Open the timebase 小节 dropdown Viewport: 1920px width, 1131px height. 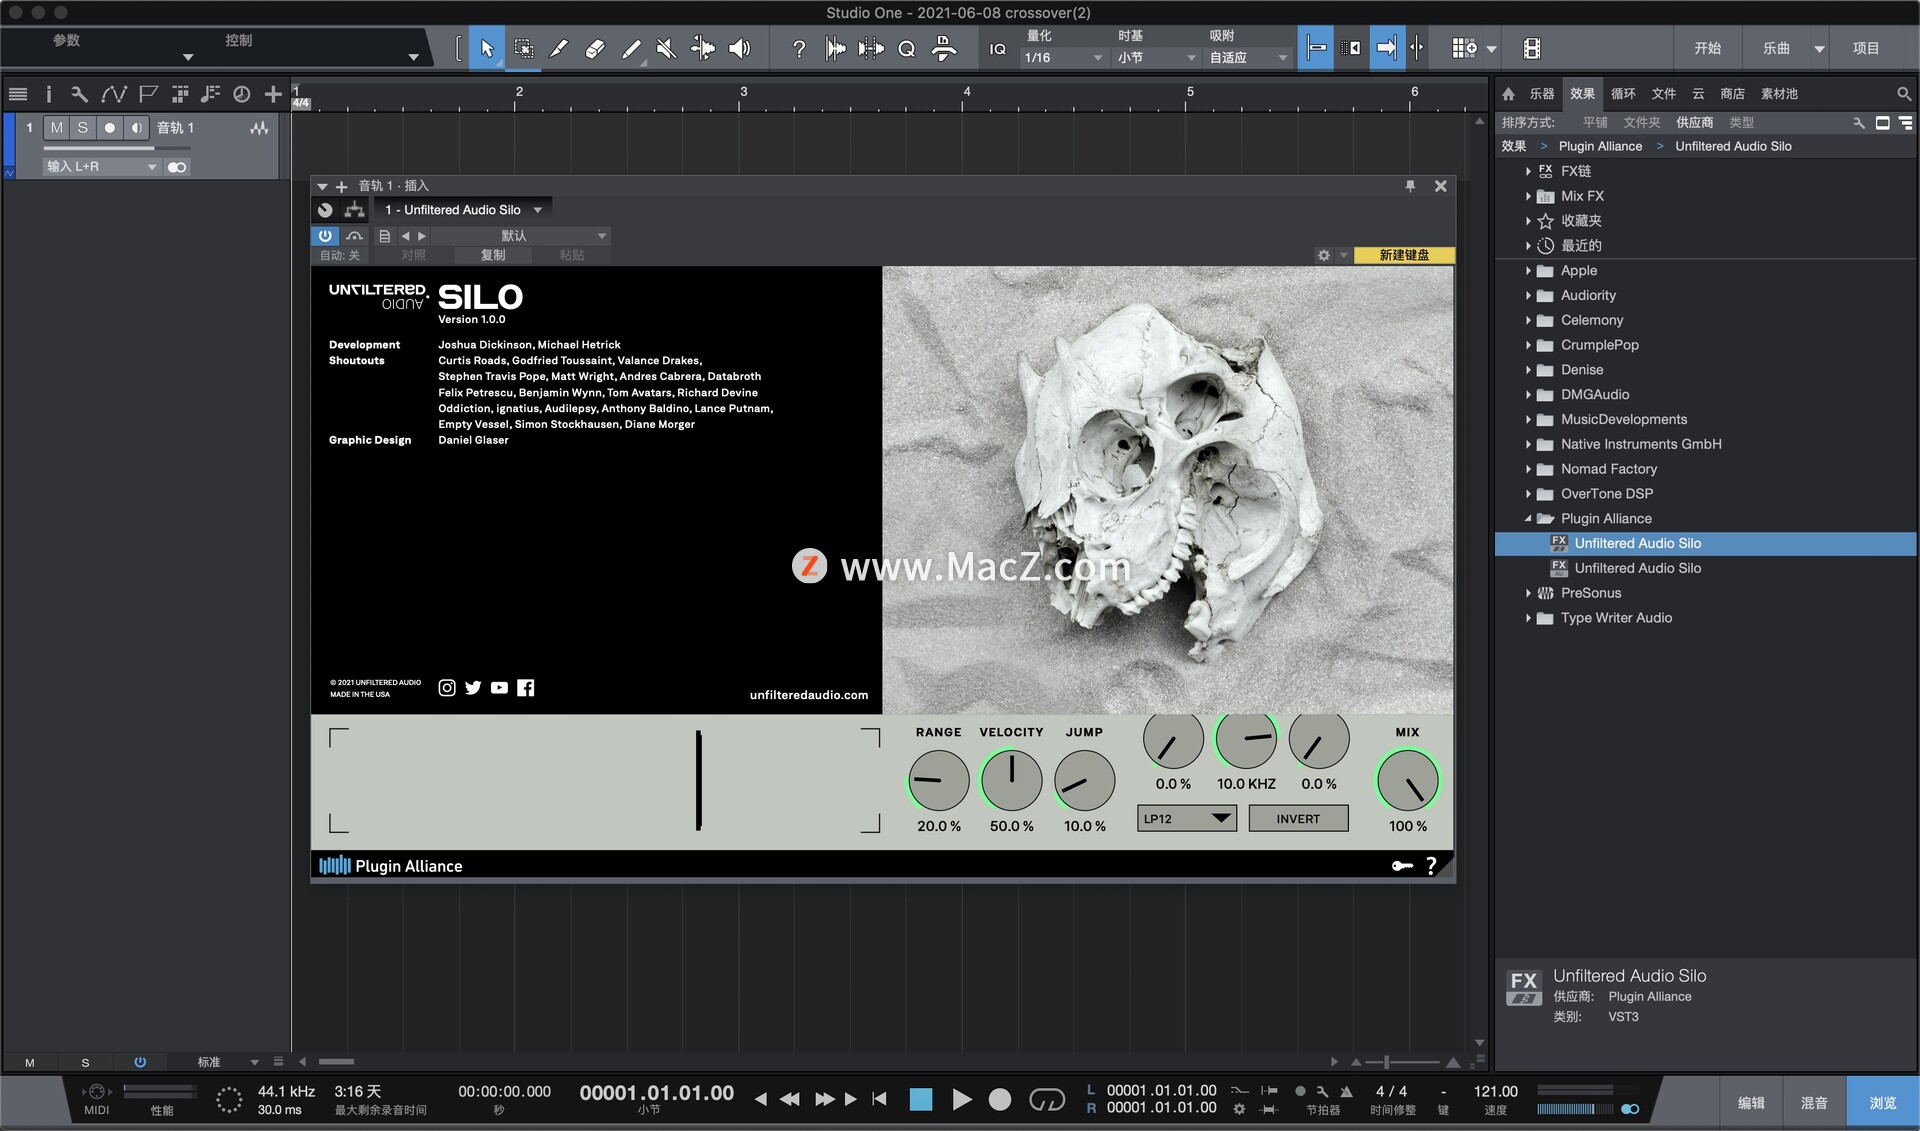click(x=1156, y=58)
